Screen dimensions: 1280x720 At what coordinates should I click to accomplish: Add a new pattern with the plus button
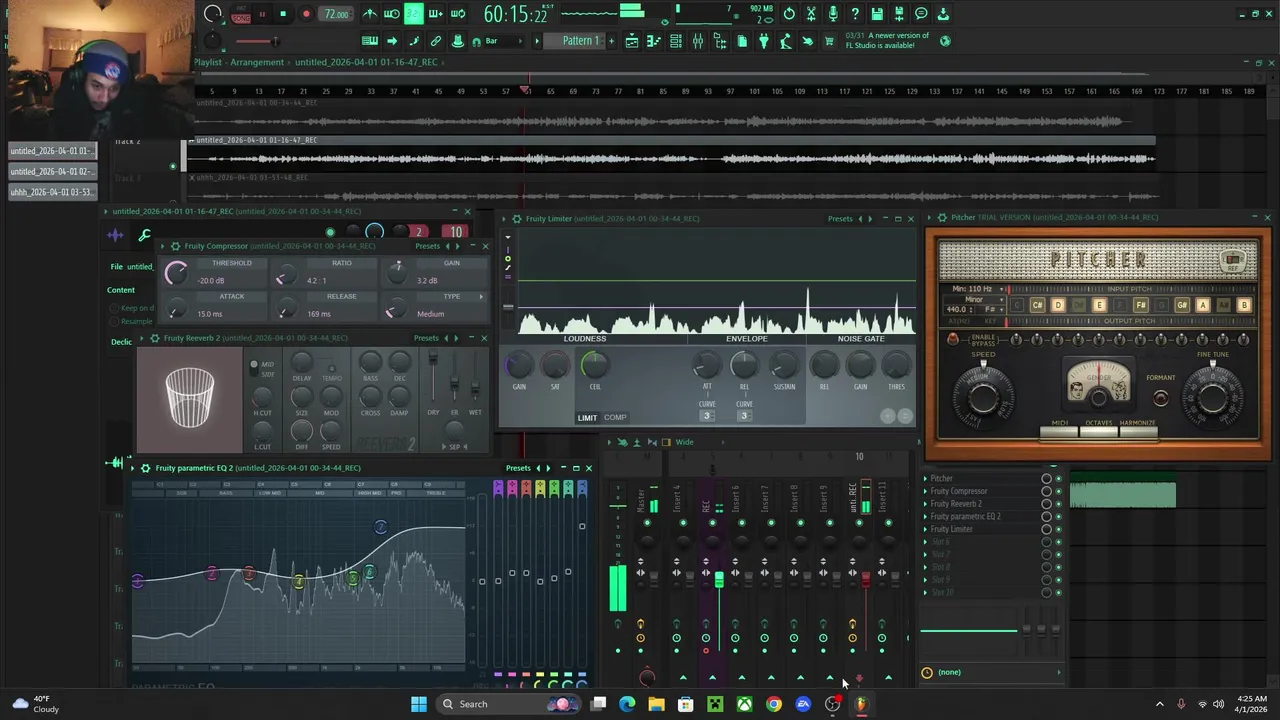611,41
